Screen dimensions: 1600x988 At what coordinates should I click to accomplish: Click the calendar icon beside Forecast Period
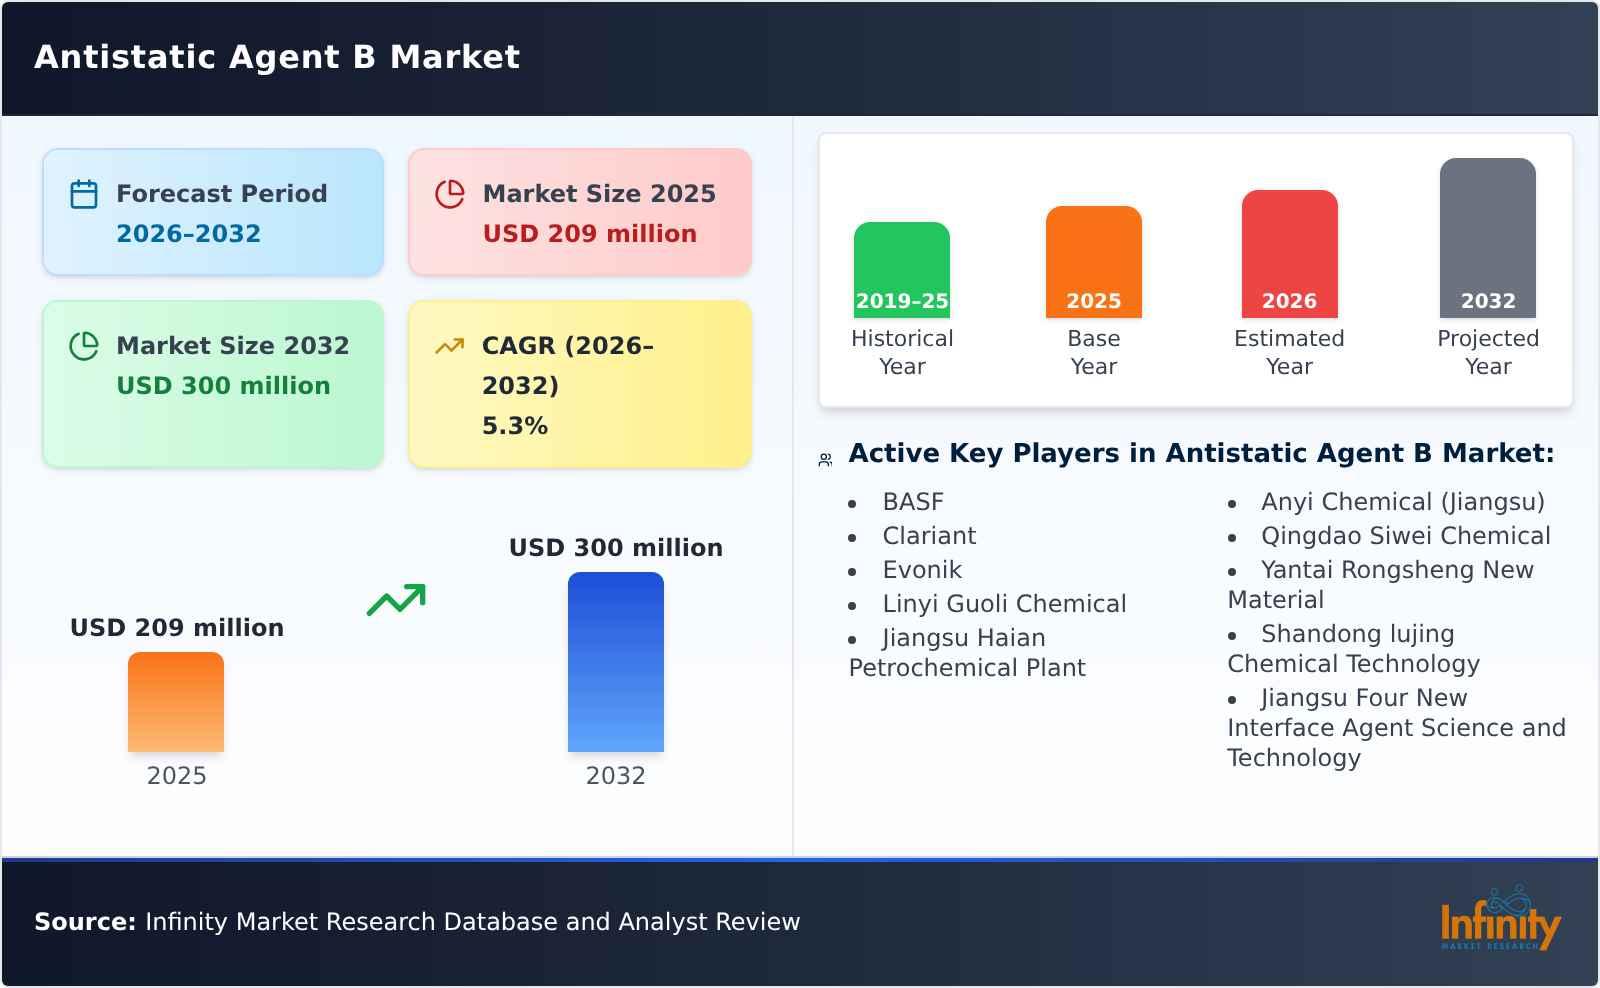84,193
